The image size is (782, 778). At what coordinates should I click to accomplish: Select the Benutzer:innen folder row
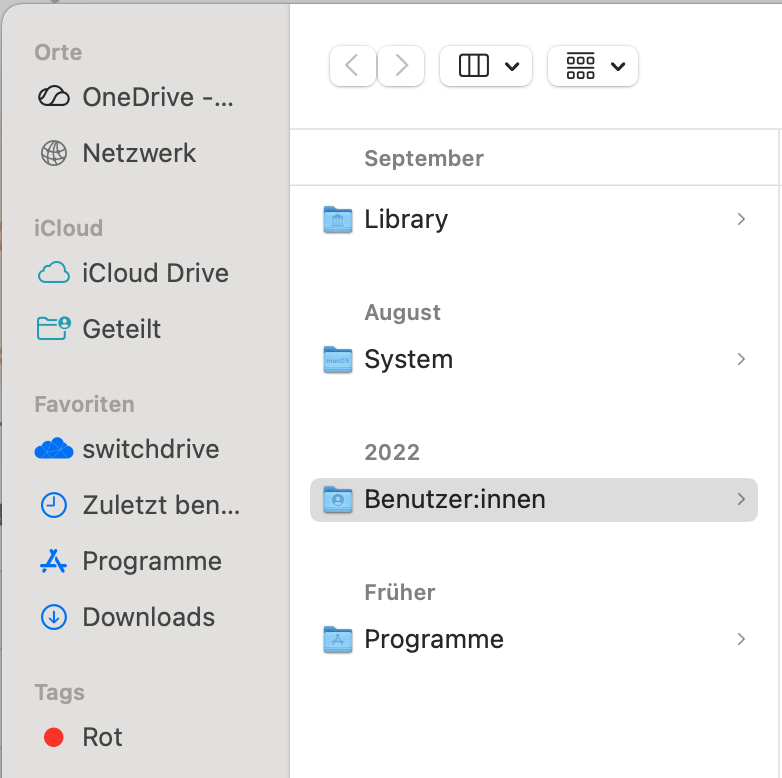tap(455, 499)
